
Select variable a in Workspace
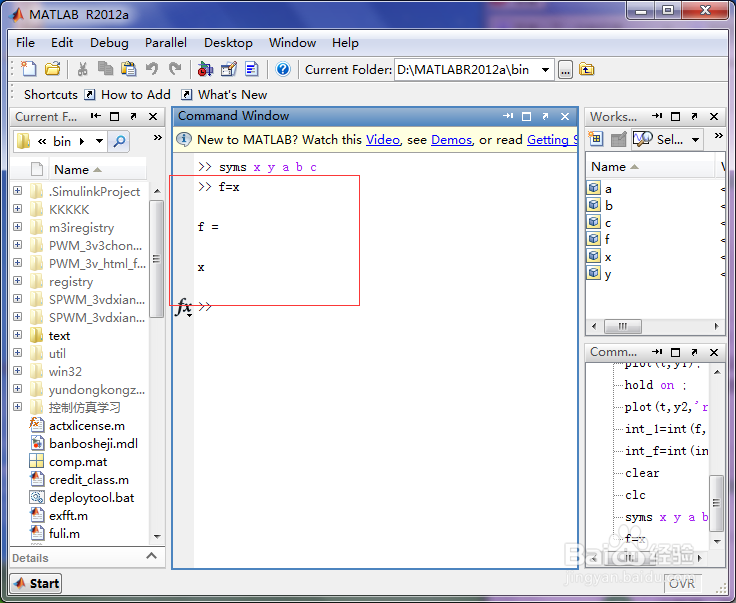tap(608, 189)
